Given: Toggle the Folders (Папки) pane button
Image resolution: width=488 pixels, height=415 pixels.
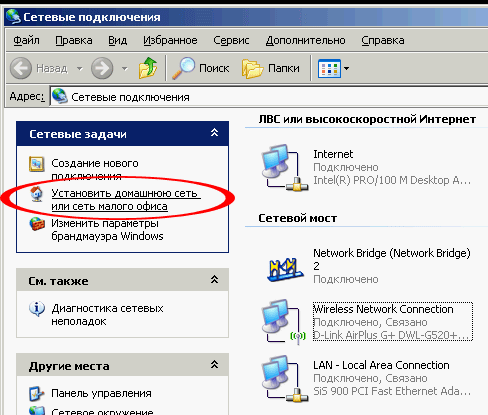Looking at the screenshot, I should [x=271, y=68].
